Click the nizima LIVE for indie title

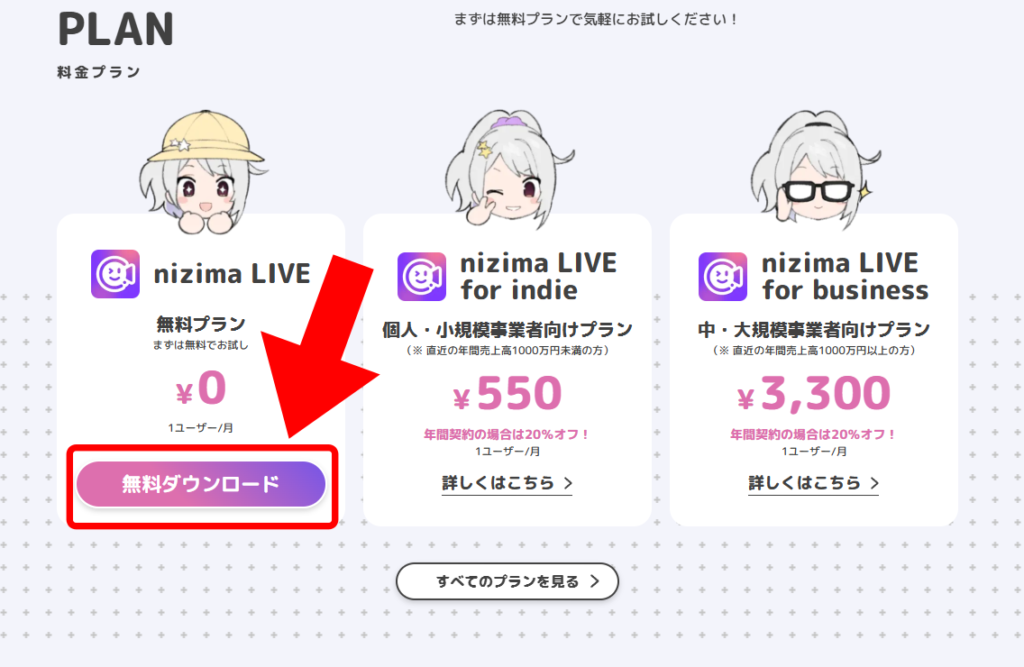click(538, 276)
